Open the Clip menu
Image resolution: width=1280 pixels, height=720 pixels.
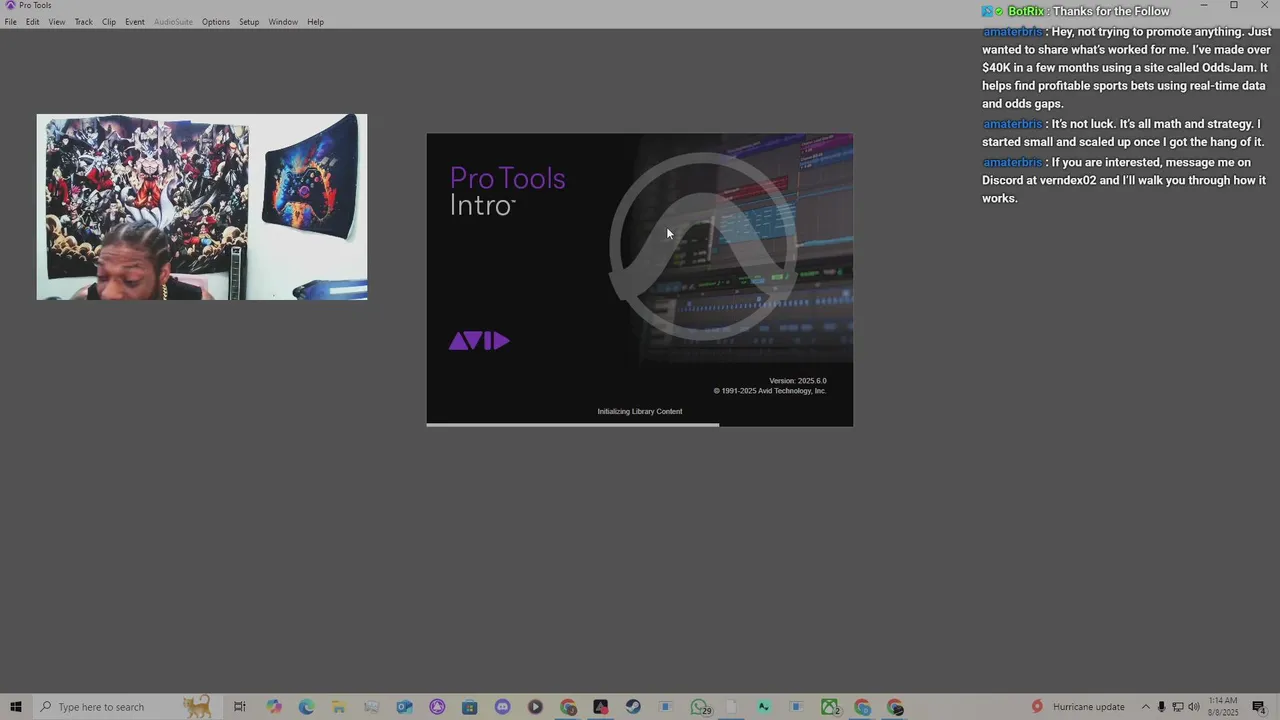coord(109,22)
